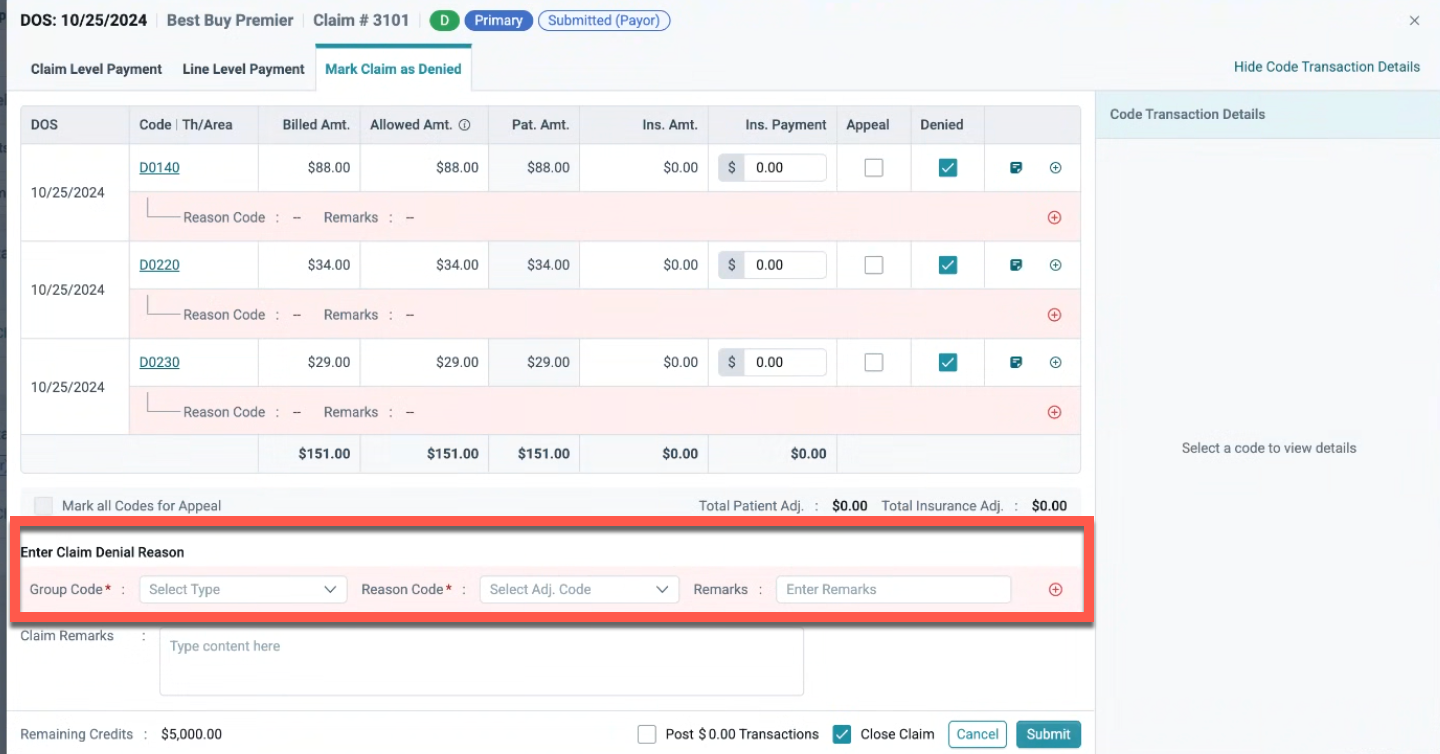1440x754 pixels.
Task: Click Claim # 3101 text
Action: pyautogui.click(x=361, y=20)
